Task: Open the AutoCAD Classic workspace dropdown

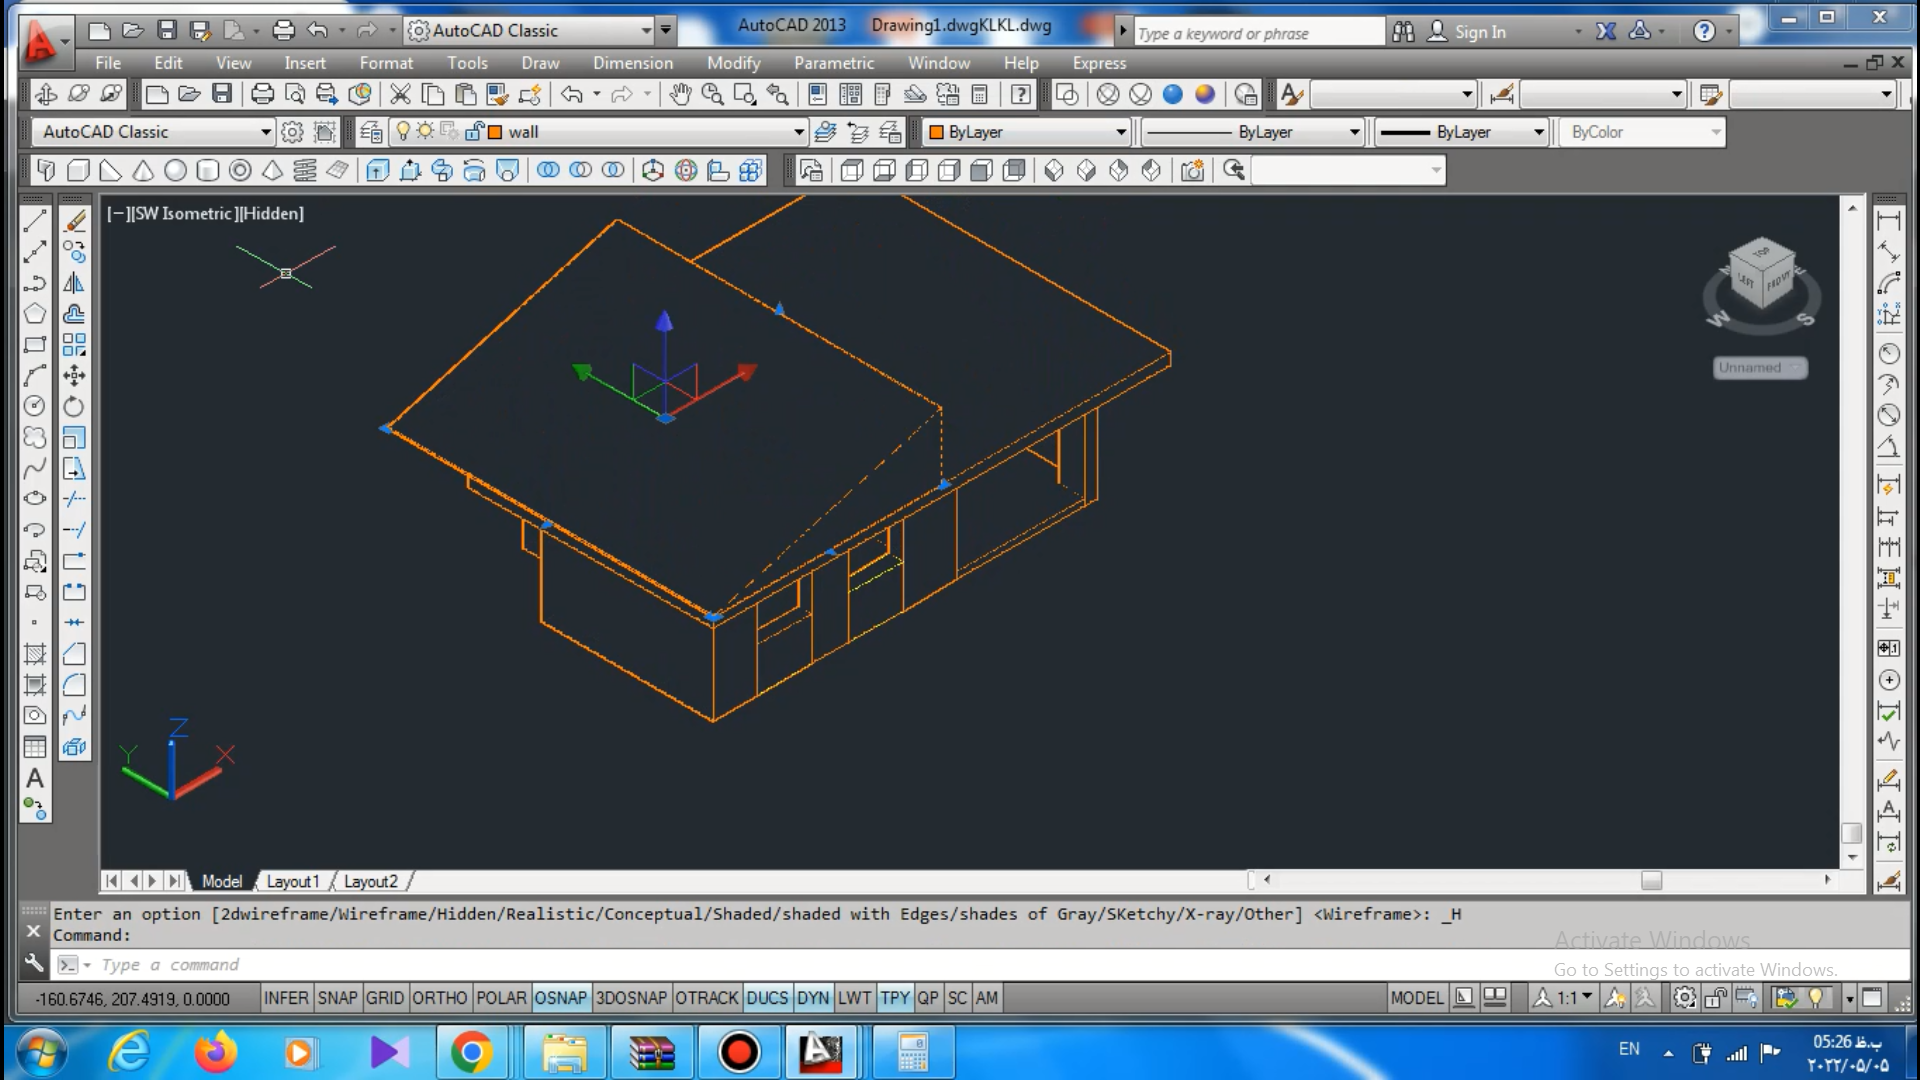Action: [x=265, y=132]
